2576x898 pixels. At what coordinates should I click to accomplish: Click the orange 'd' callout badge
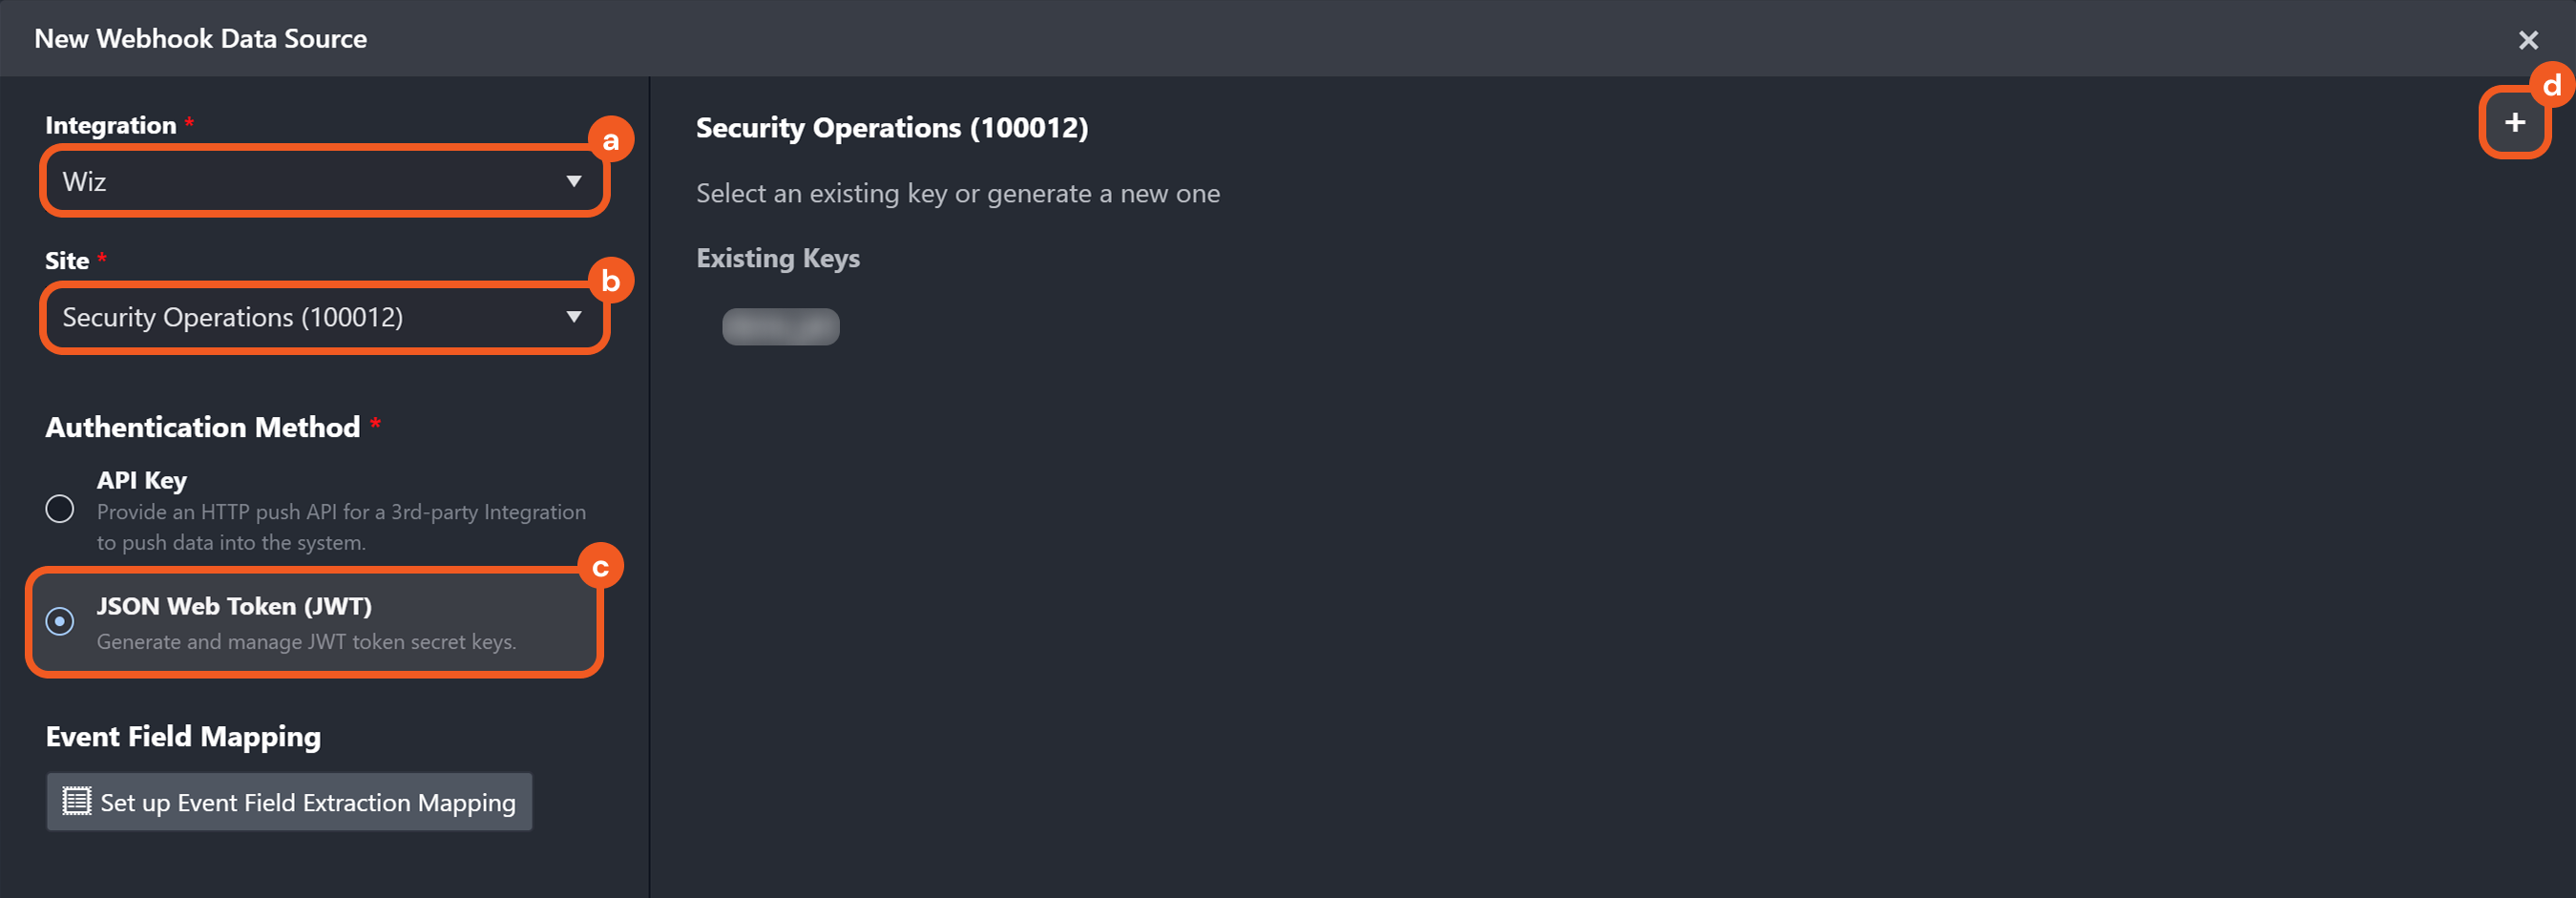(x=2551, y=86)
